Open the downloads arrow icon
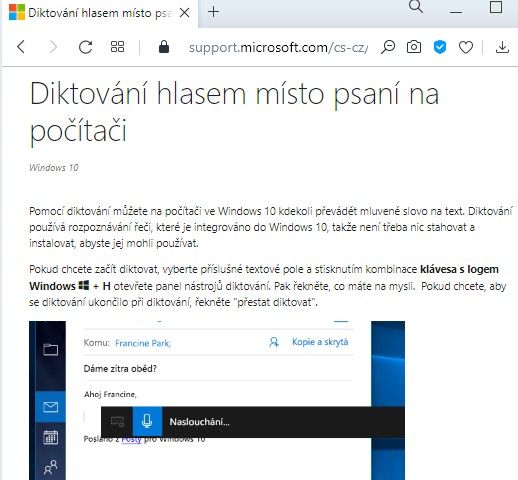 click(502, 47)
